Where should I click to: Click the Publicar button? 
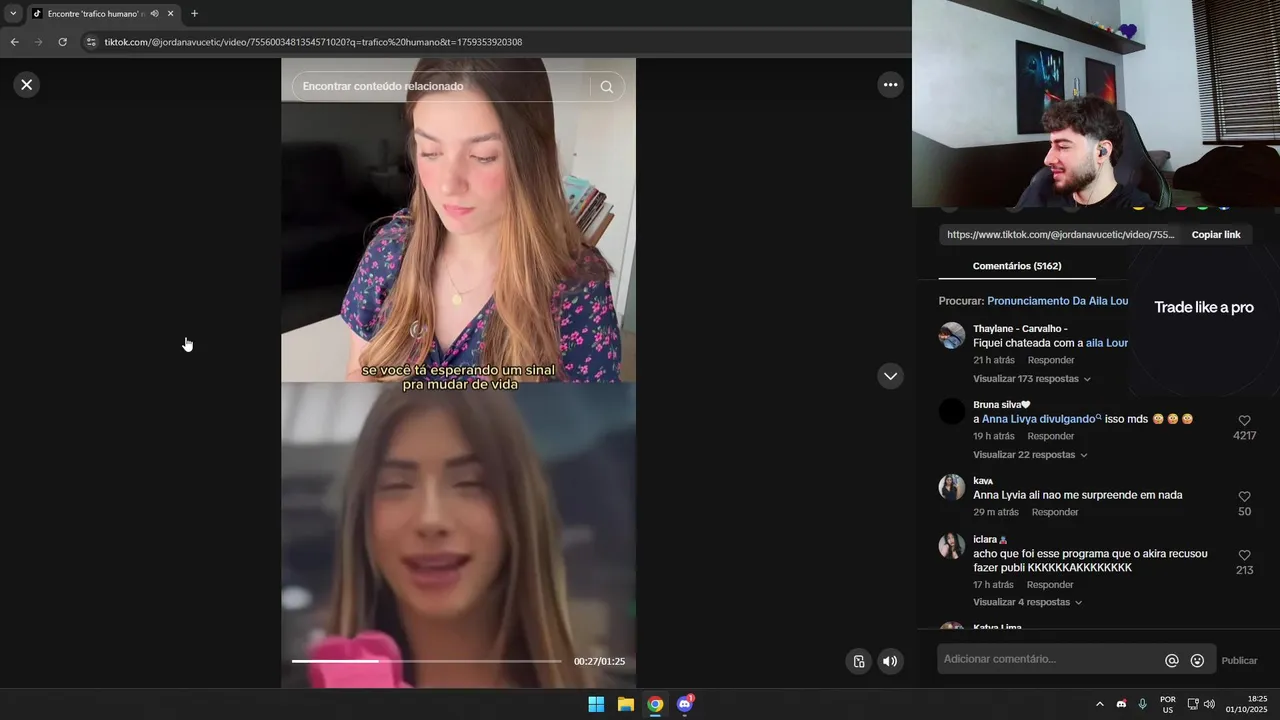(1239, 661)
